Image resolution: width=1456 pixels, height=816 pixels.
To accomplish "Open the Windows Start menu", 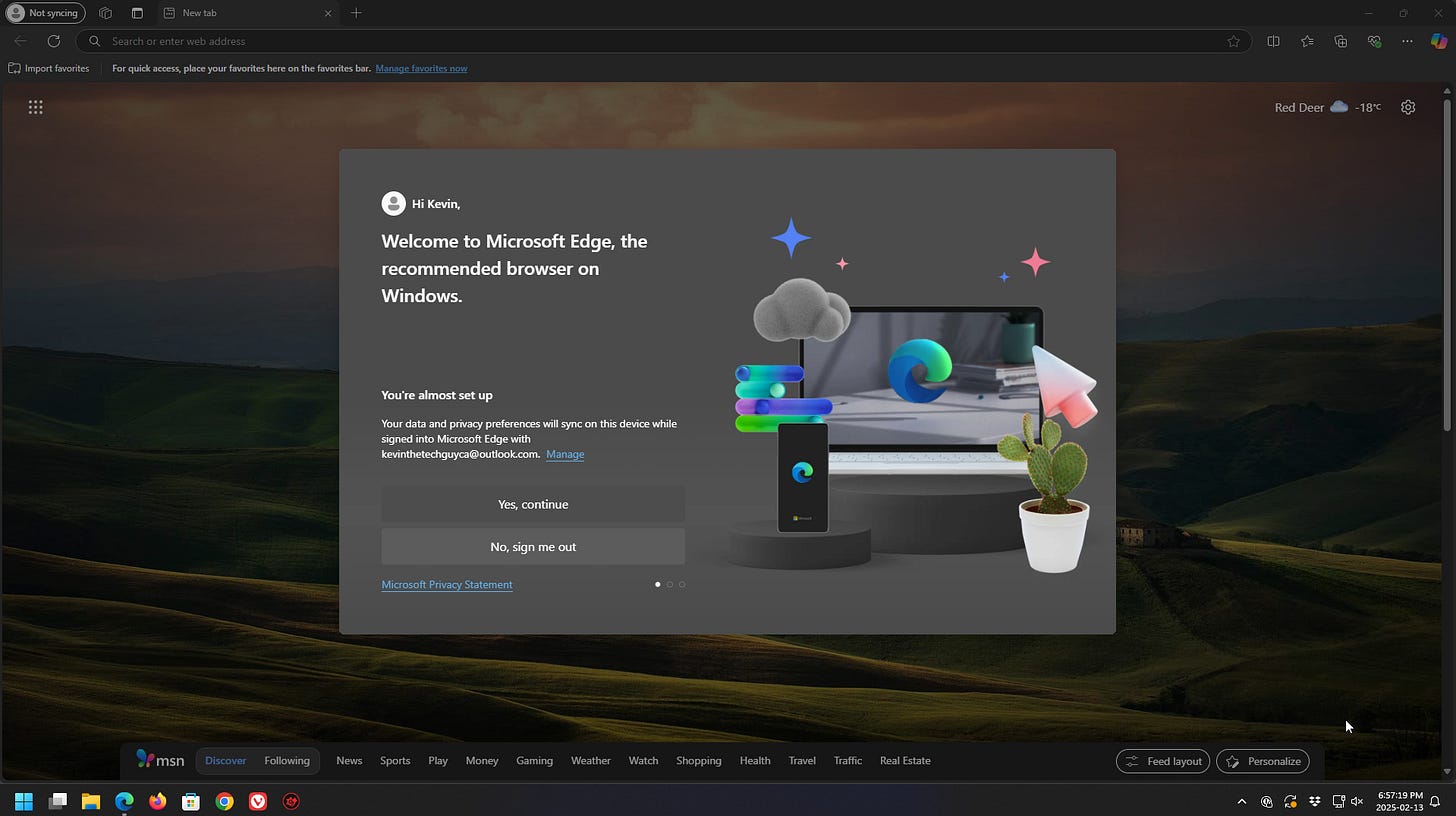I will pos(24,801).
